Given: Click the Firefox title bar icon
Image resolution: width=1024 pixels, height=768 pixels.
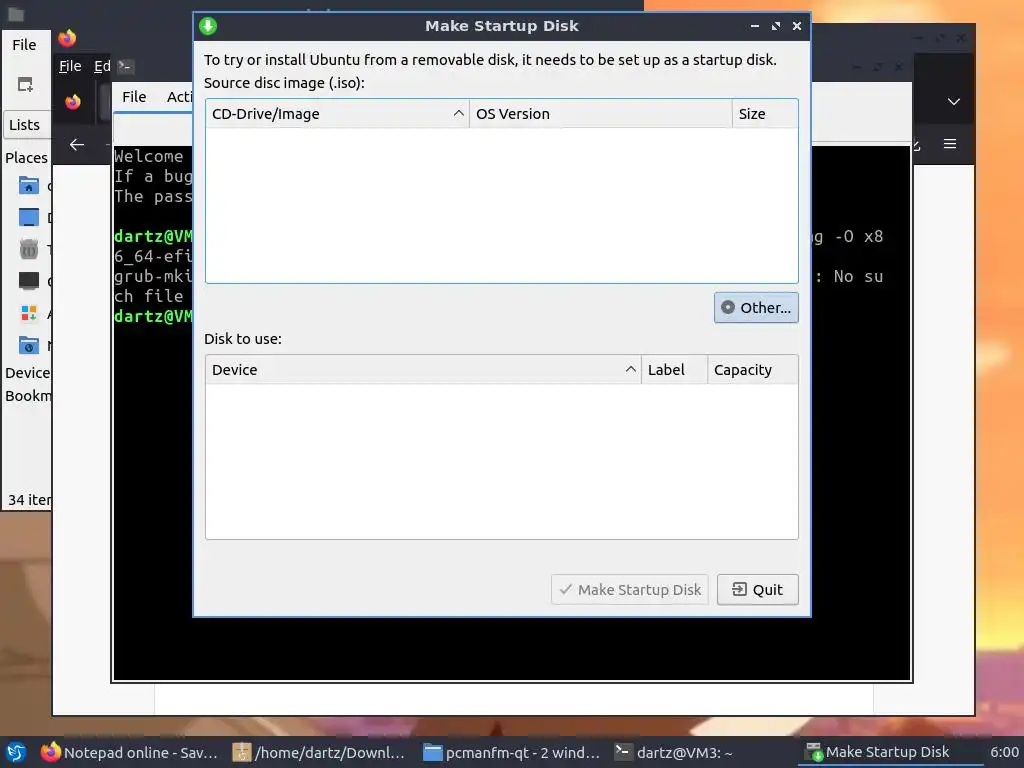Looking at the screenshot, I should tap(67, 39).
